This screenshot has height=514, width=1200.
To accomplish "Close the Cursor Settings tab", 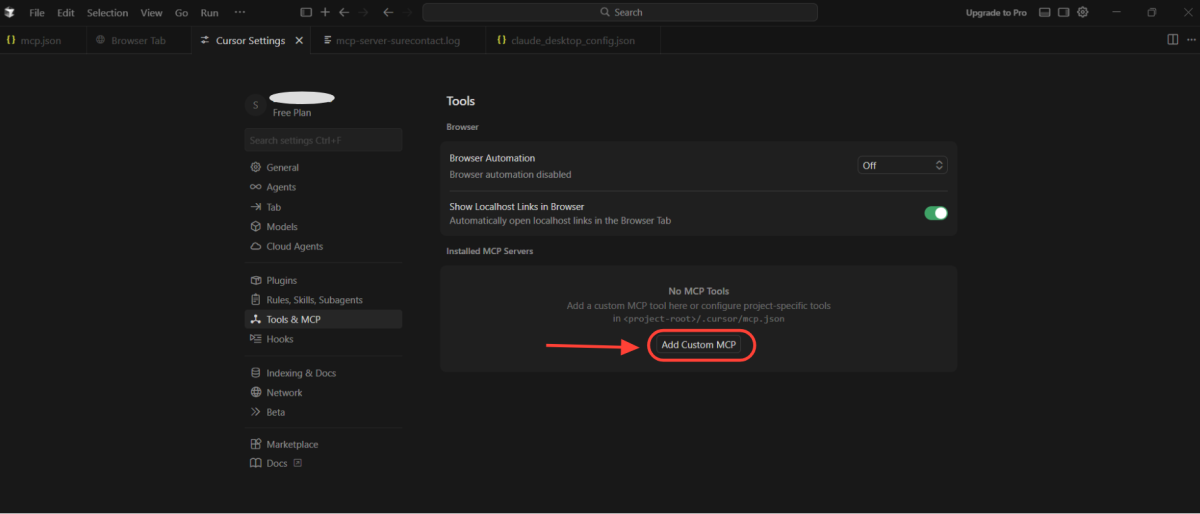I will point(299,41).
